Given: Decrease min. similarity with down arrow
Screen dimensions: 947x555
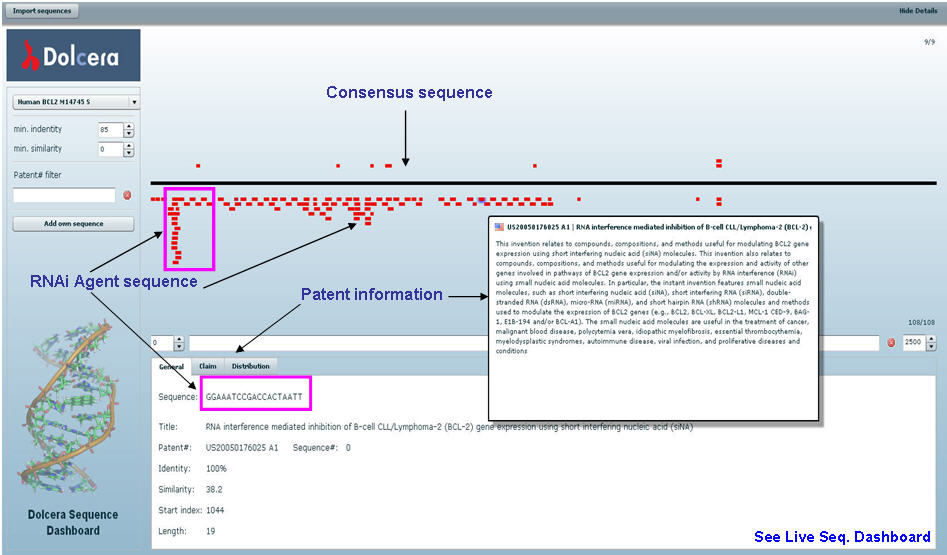Looking at the screenshot, I should coord(128,153).
